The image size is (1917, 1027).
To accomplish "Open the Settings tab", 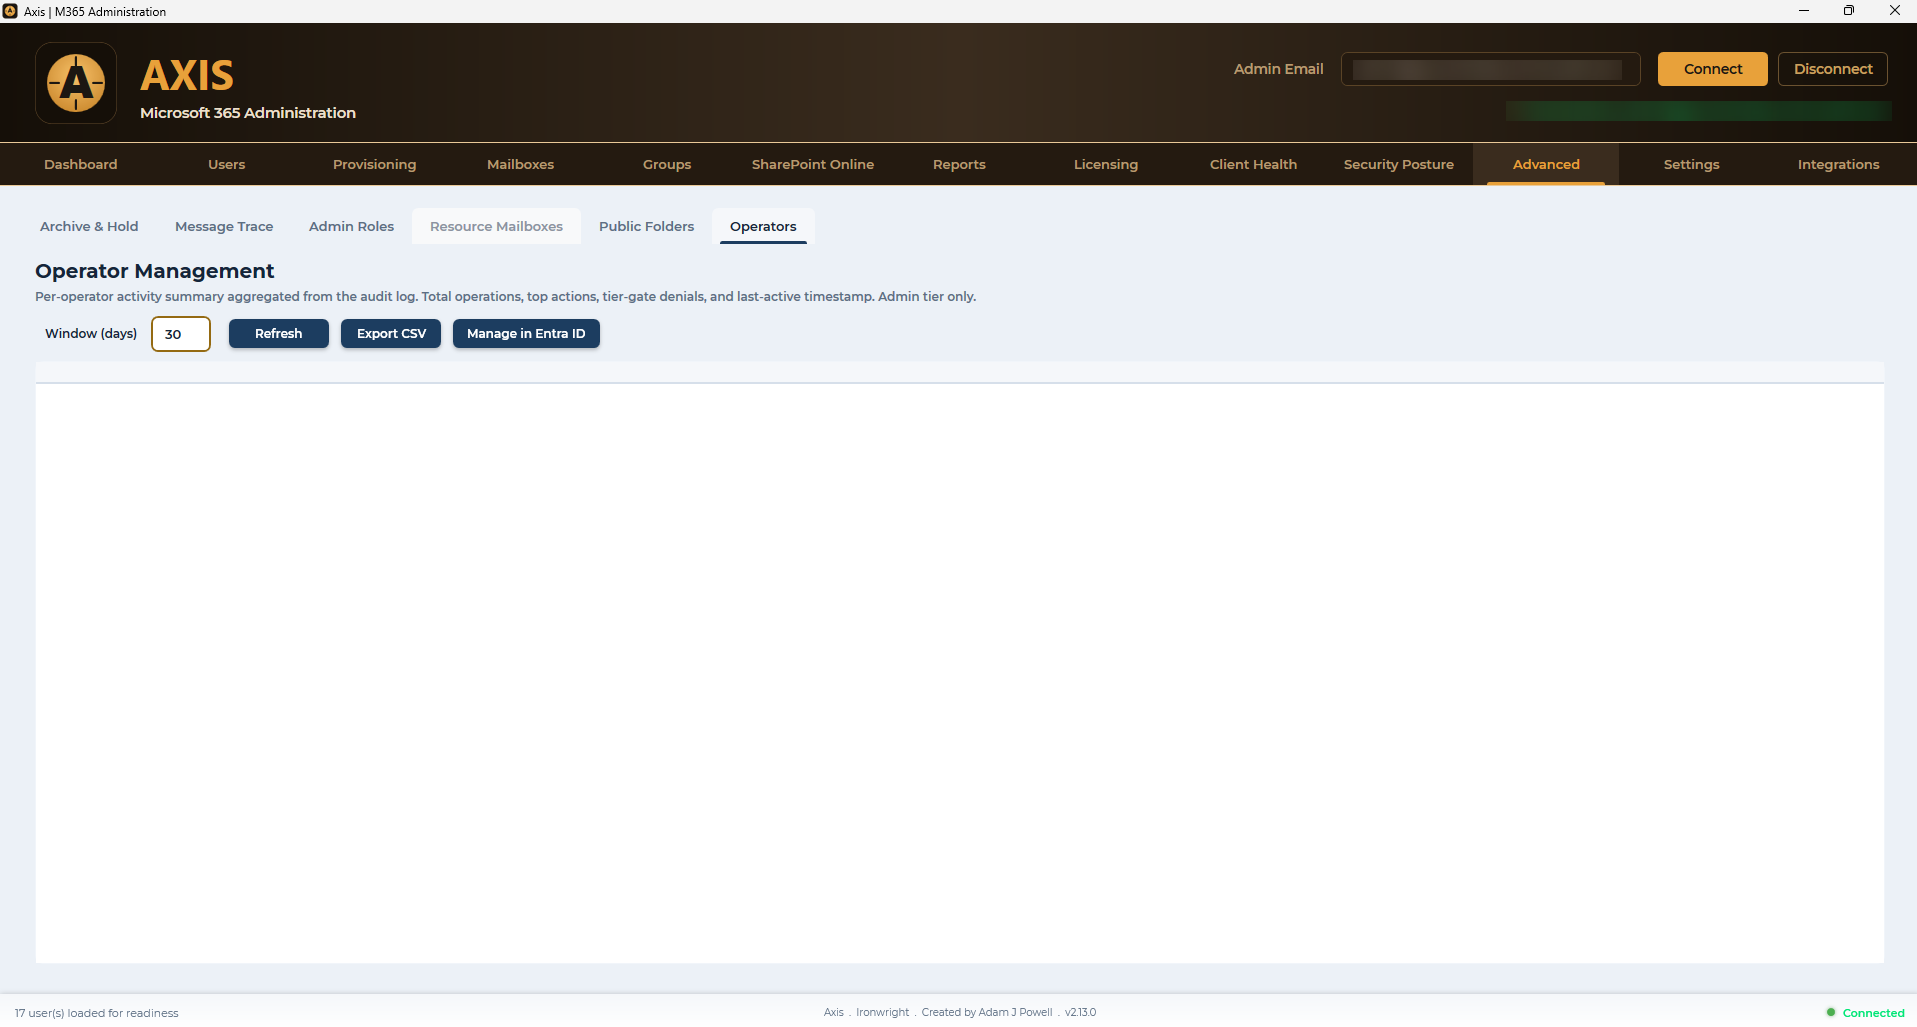I will pyautogui.click(x=1692, y=164).
